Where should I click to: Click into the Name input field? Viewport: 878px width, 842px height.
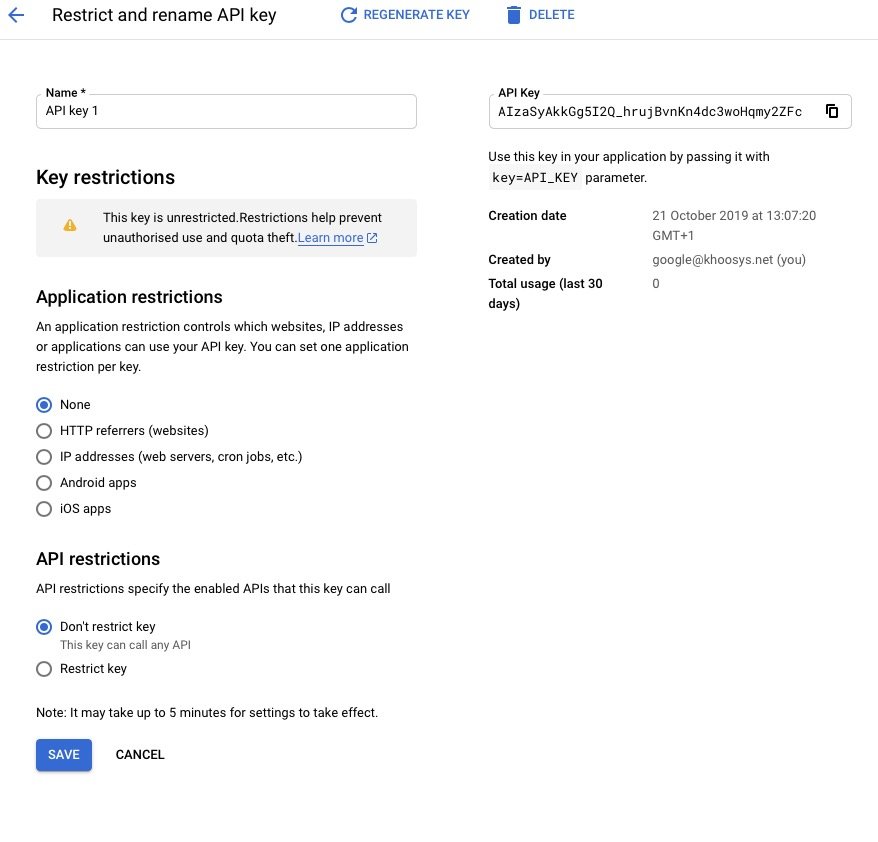[x=226, y=111]
